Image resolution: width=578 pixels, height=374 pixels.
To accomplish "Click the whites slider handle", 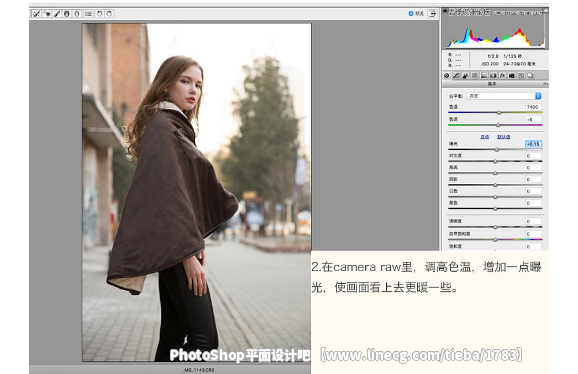I will pos(495,197).
